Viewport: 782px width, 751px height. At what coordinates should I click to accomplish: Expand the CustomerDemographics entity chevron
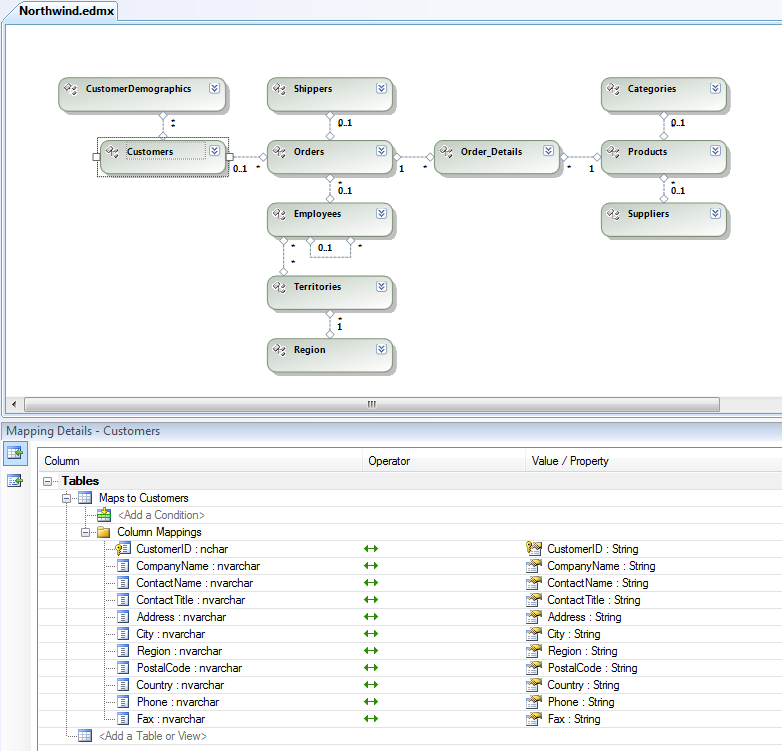214,88
